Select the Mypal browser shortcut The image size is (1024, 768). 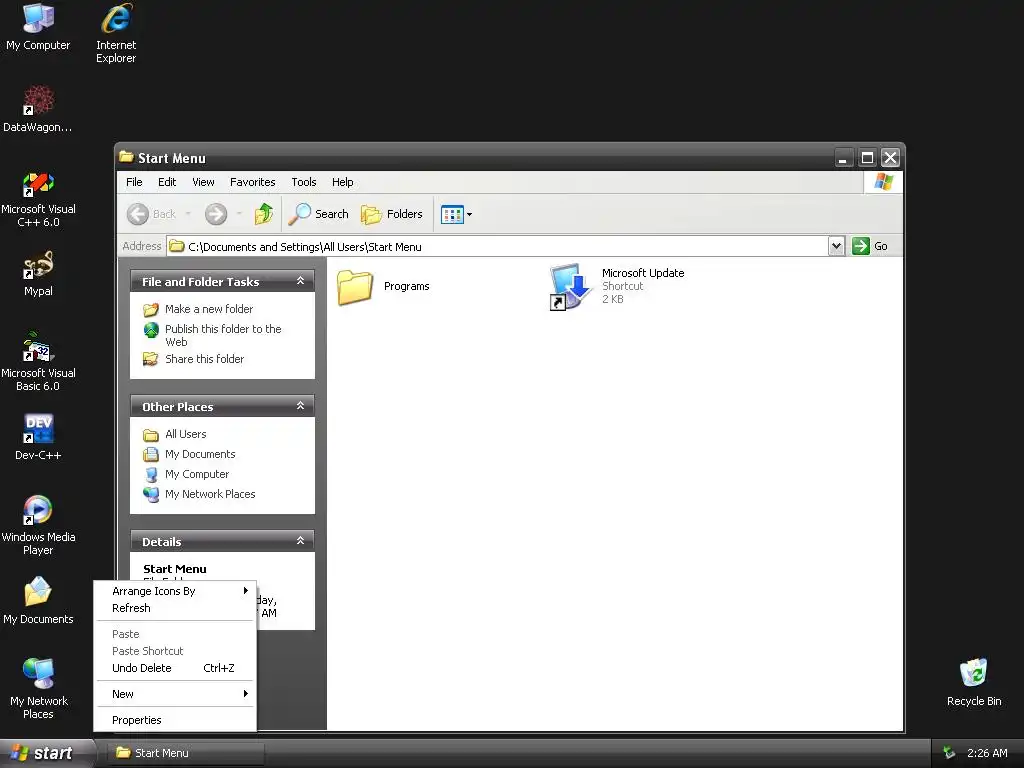(x=38, y=273)
